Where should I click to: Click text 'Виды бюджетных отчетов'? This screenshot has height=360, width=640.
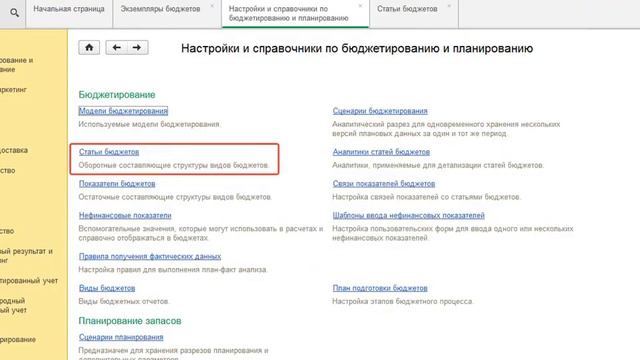tap(124, 301)
